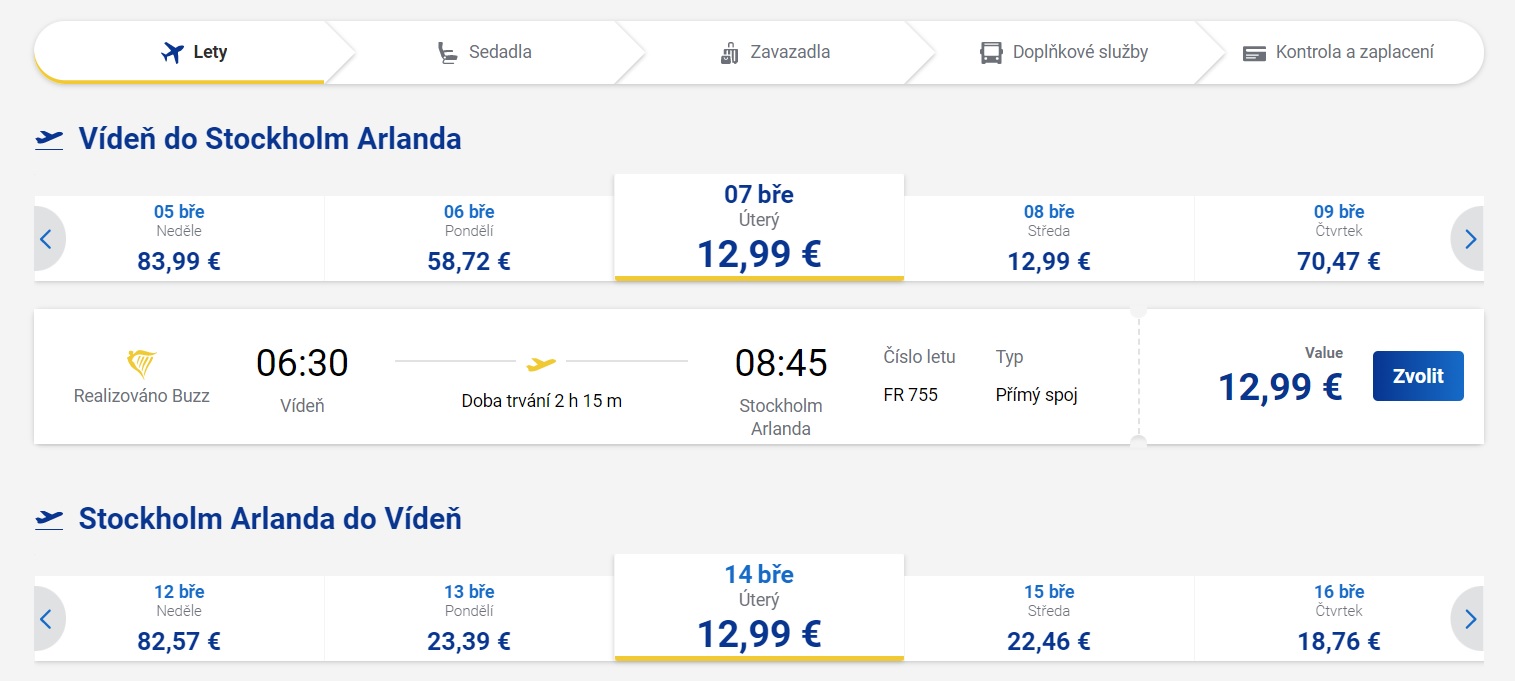Show earlier return dates with the left arrow
Viewport: 1515px width, 681px height.
point(46,619)
